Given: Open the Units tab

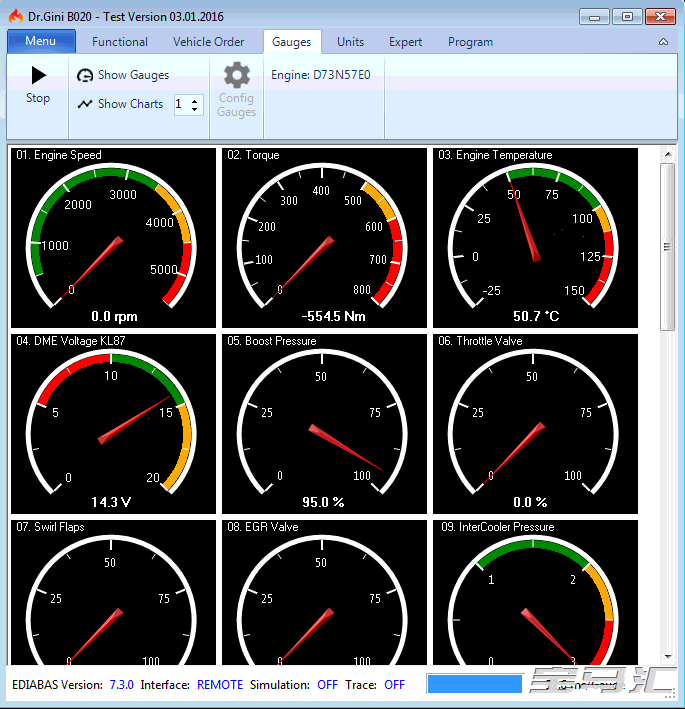Looking at the screenshot, I should click(350, 42).
